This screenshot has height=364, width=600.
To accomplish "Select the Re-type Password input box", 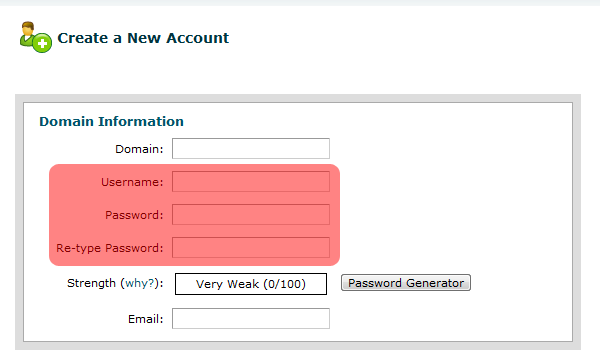I will (251, 247).
